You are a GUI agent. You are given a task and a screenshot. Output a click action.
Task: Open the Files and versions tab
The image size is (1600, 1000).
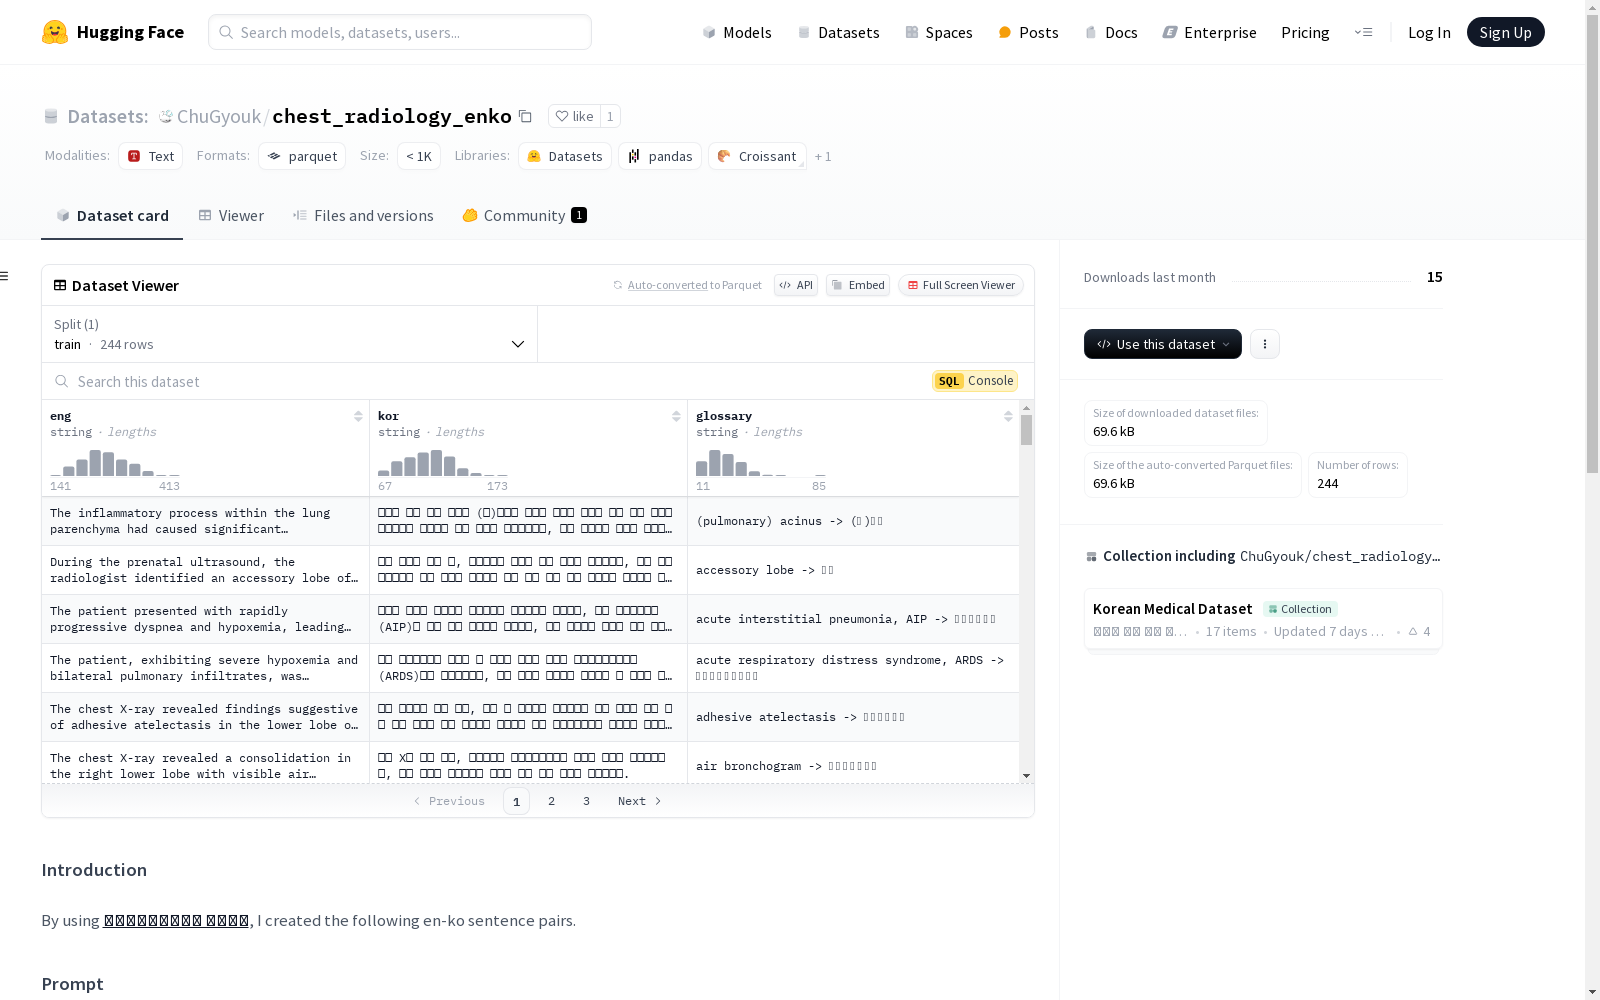(x=363, y=216)
